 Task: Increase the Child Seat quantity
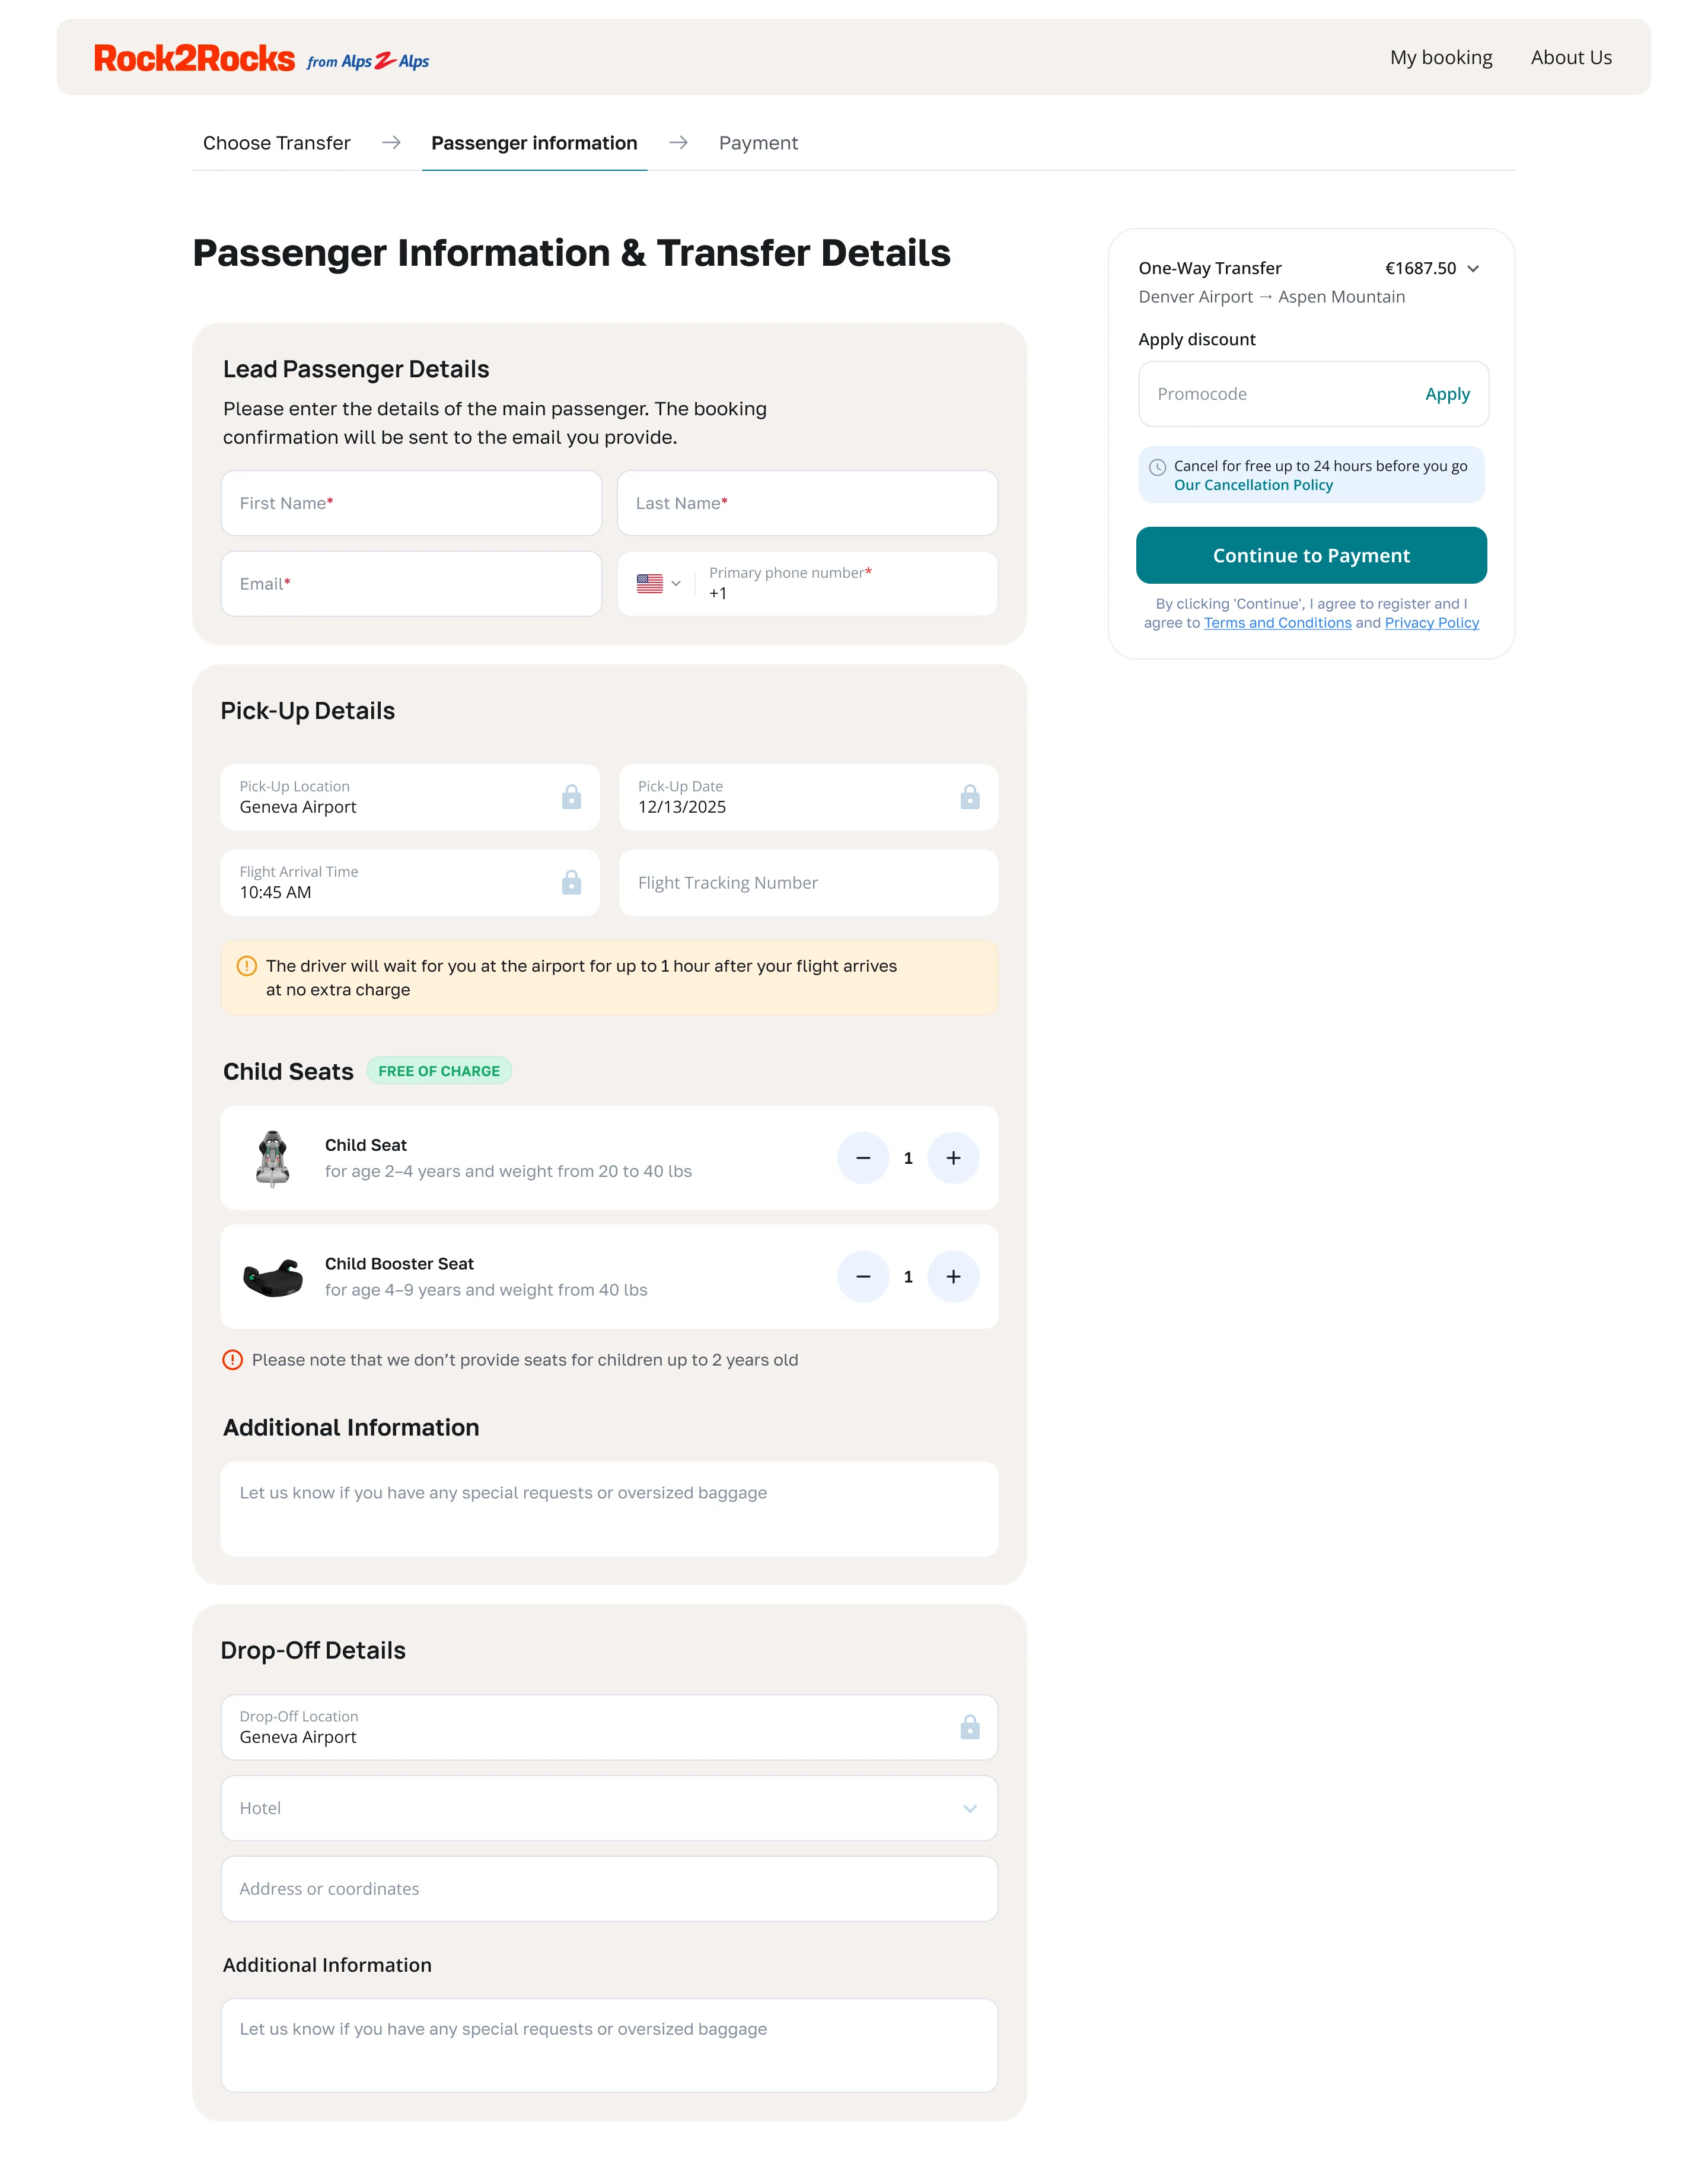[x=953, y=1157]
